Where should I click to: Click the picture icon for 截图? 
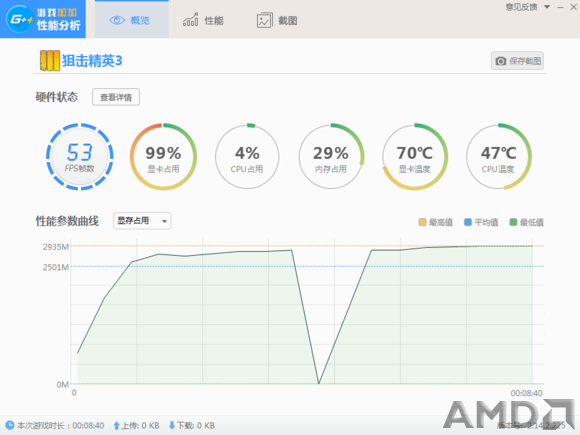click(x=264, y=20)
